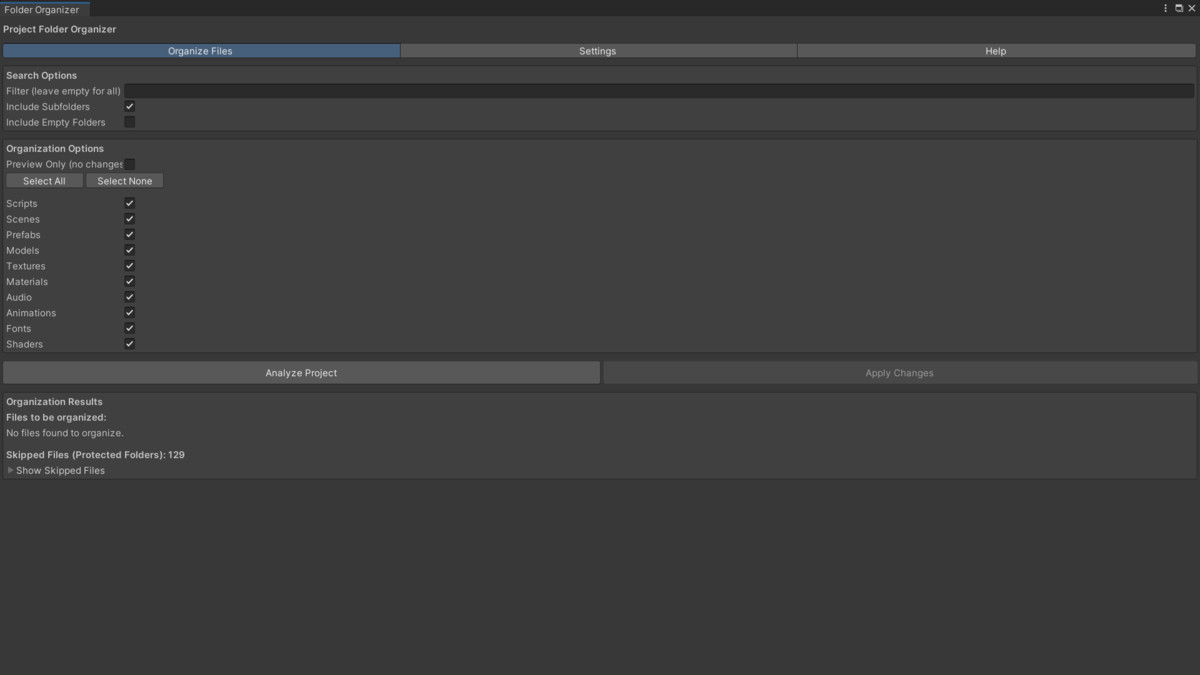This screenshot has width=1200, height=675.
Task: Enable Include Empty Folders
Action: [x=129, y=122]
